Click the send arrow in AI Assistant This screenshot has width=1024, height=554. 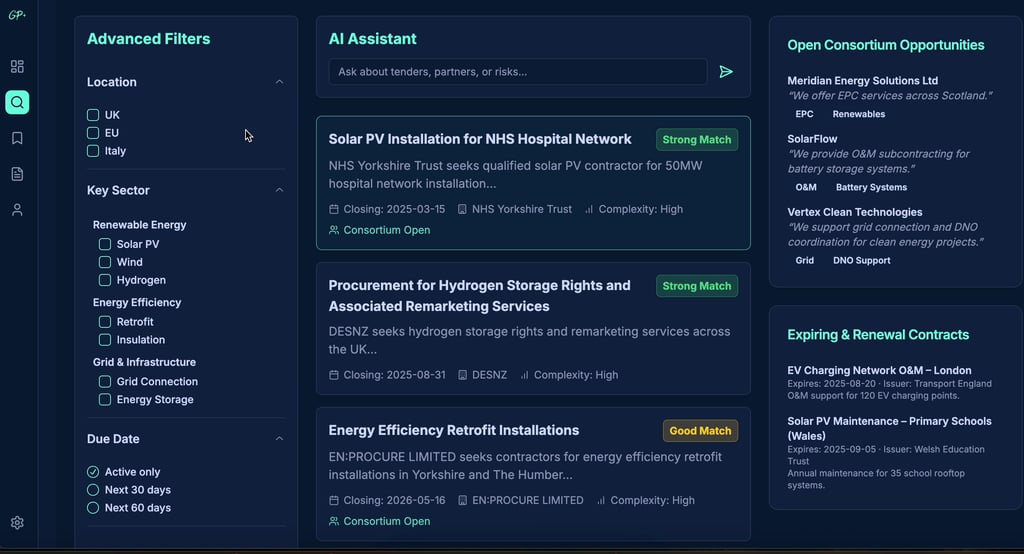(x=726, y=72)
